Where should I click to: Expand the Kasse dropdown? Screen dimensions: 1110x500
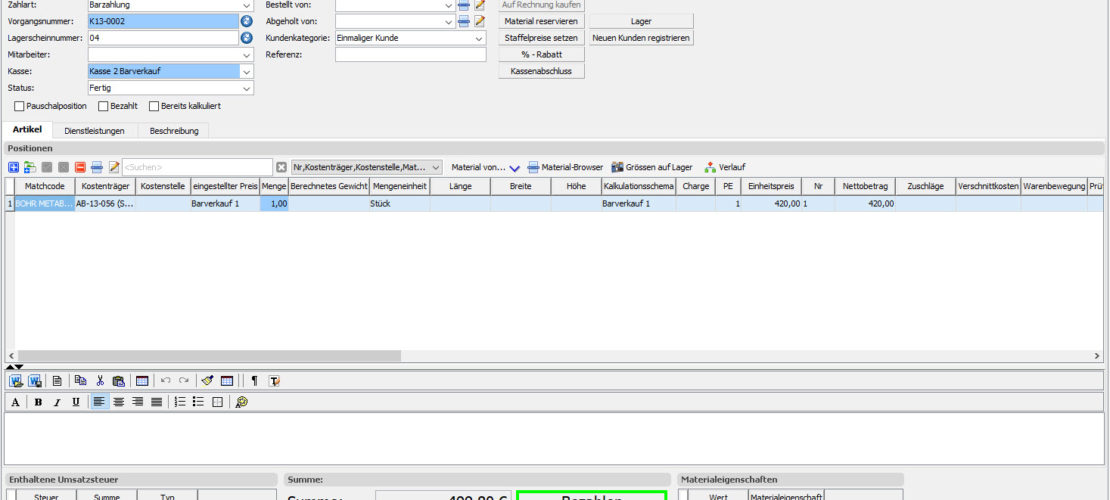coord(247,71)
